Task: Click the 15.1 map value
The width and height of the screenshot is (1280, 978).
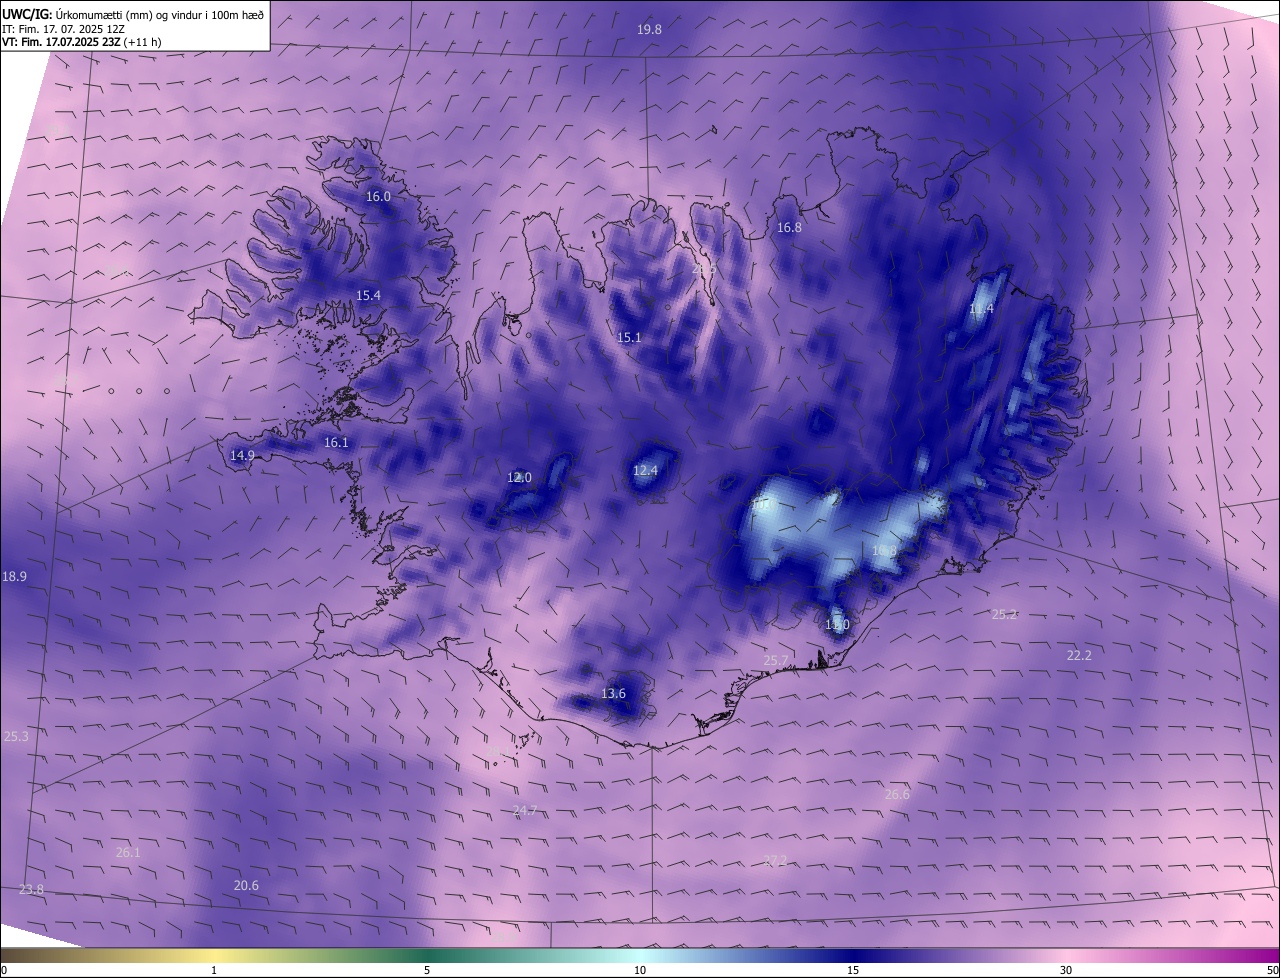Action: 628,338
